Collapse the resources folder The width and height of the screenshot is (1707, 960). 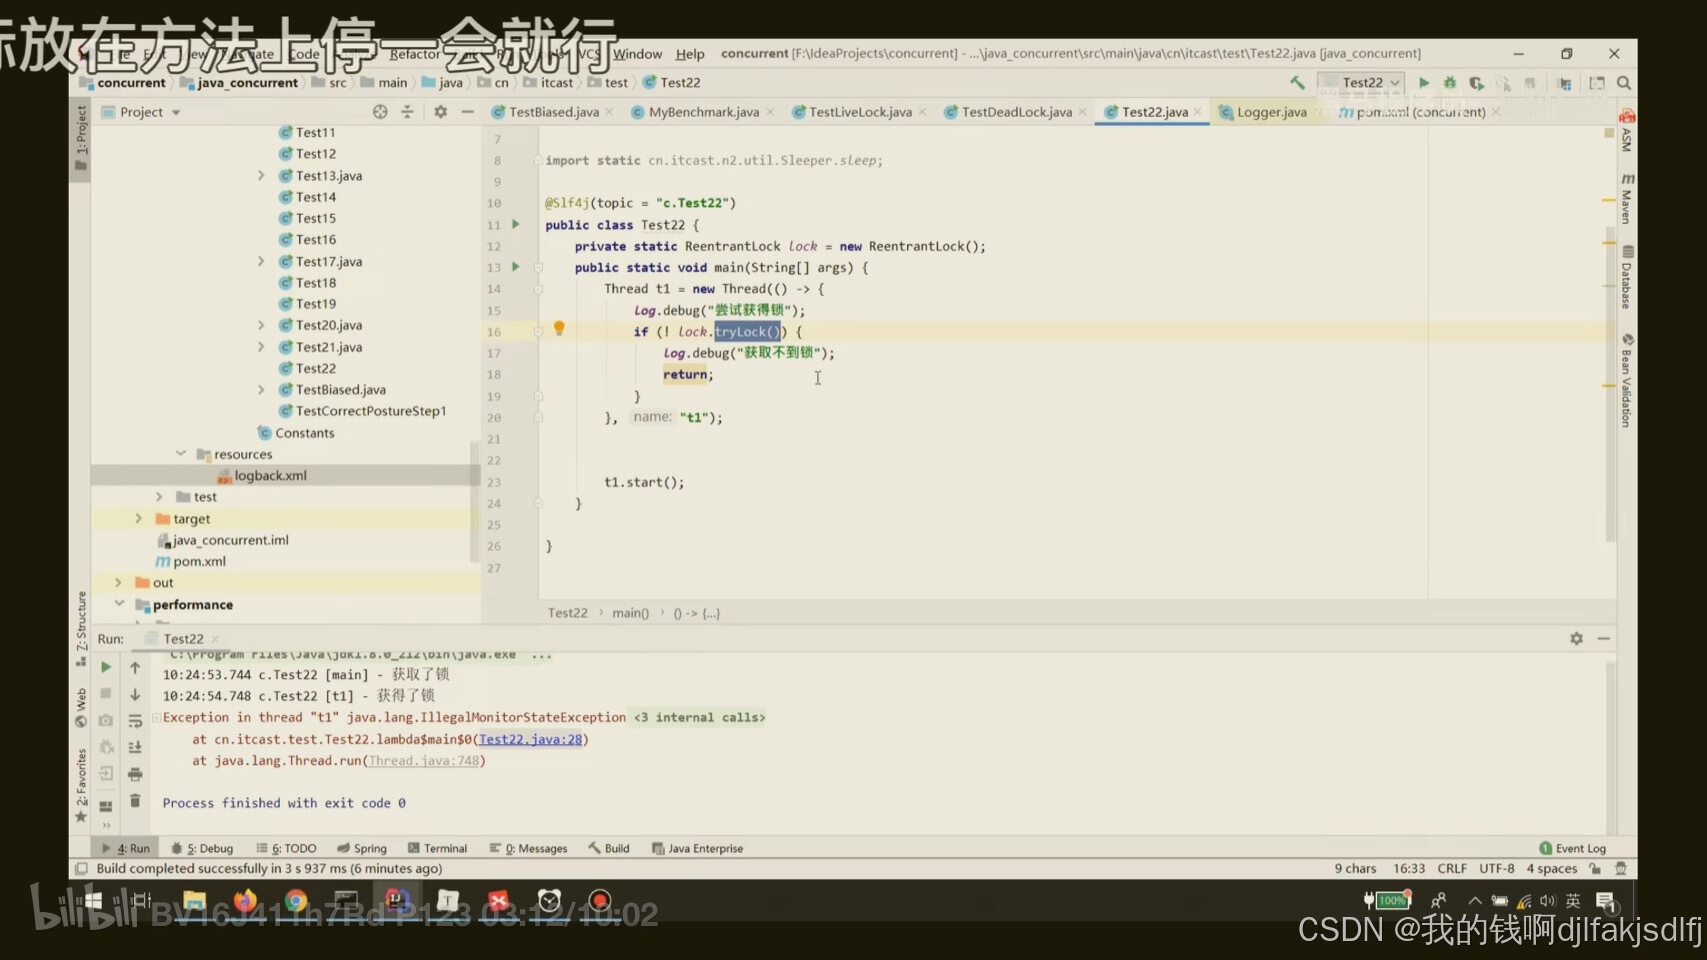(x=181, y=454)
